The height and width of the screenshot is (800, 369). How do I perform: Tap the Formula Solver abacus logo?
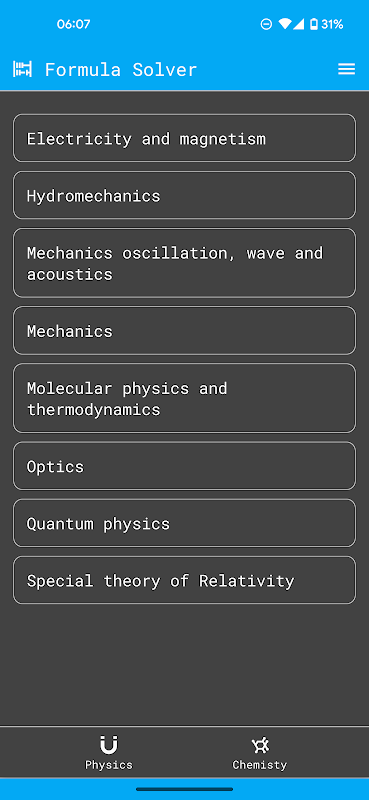coord(22,69)
